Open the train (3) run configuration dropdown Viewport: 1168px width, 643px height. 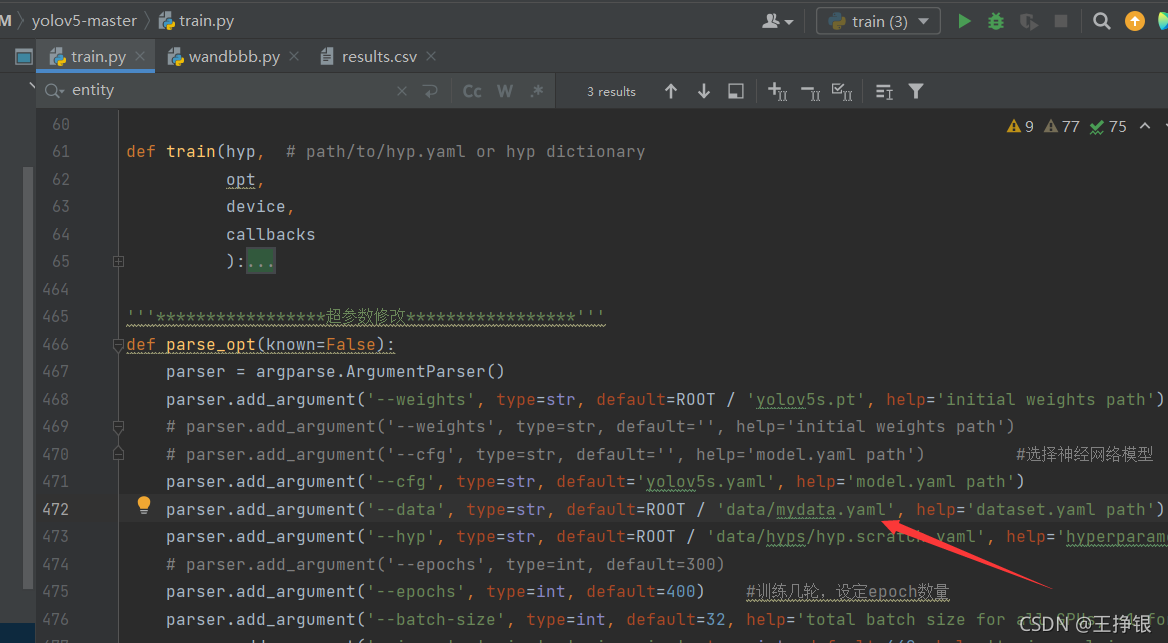click(x=878, y=21)
